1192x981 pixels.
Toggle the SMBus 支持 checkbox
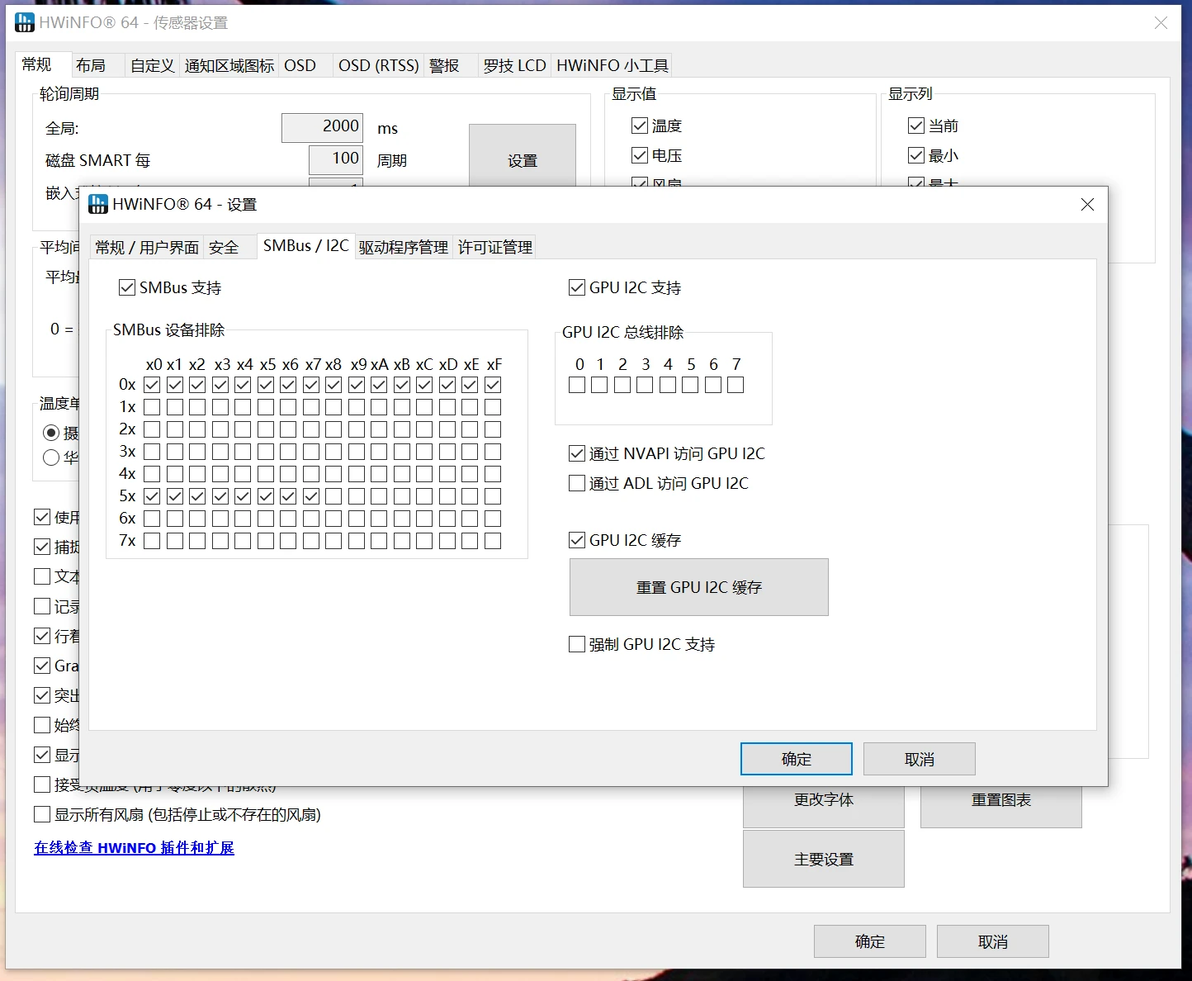(x=127, y=287)
